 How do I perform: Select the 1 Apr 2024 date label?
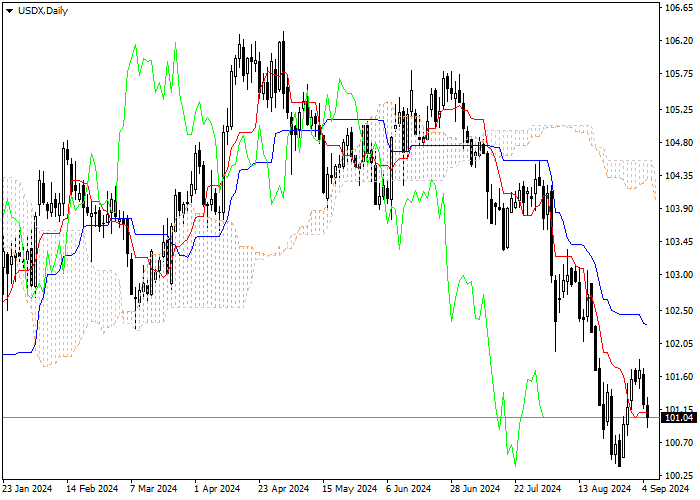tap(217, 488)
